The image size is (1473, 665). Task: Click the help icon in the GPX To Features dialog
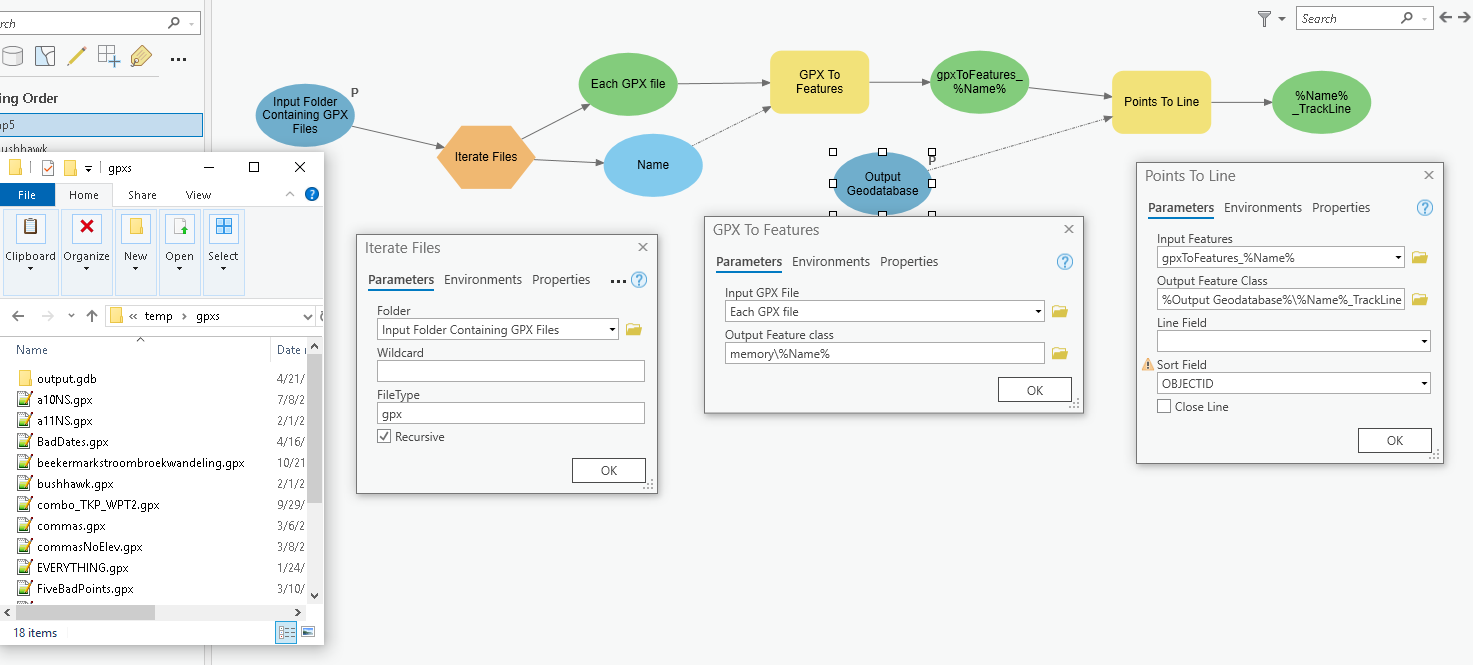coord(1064,261)
